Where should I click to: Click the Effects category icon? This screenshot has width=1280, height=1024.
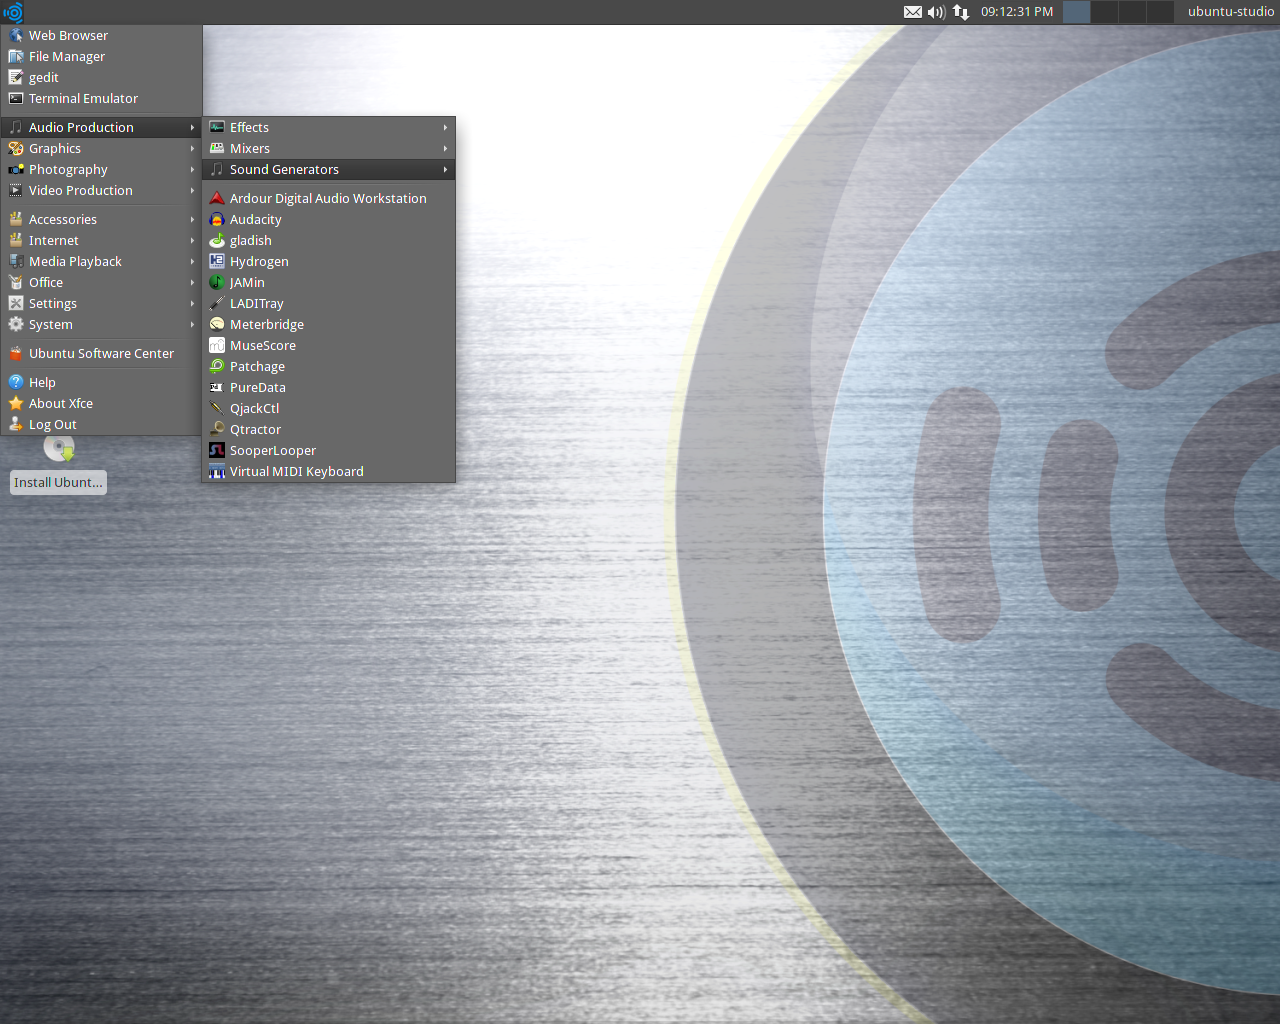(x=217, y=127)
